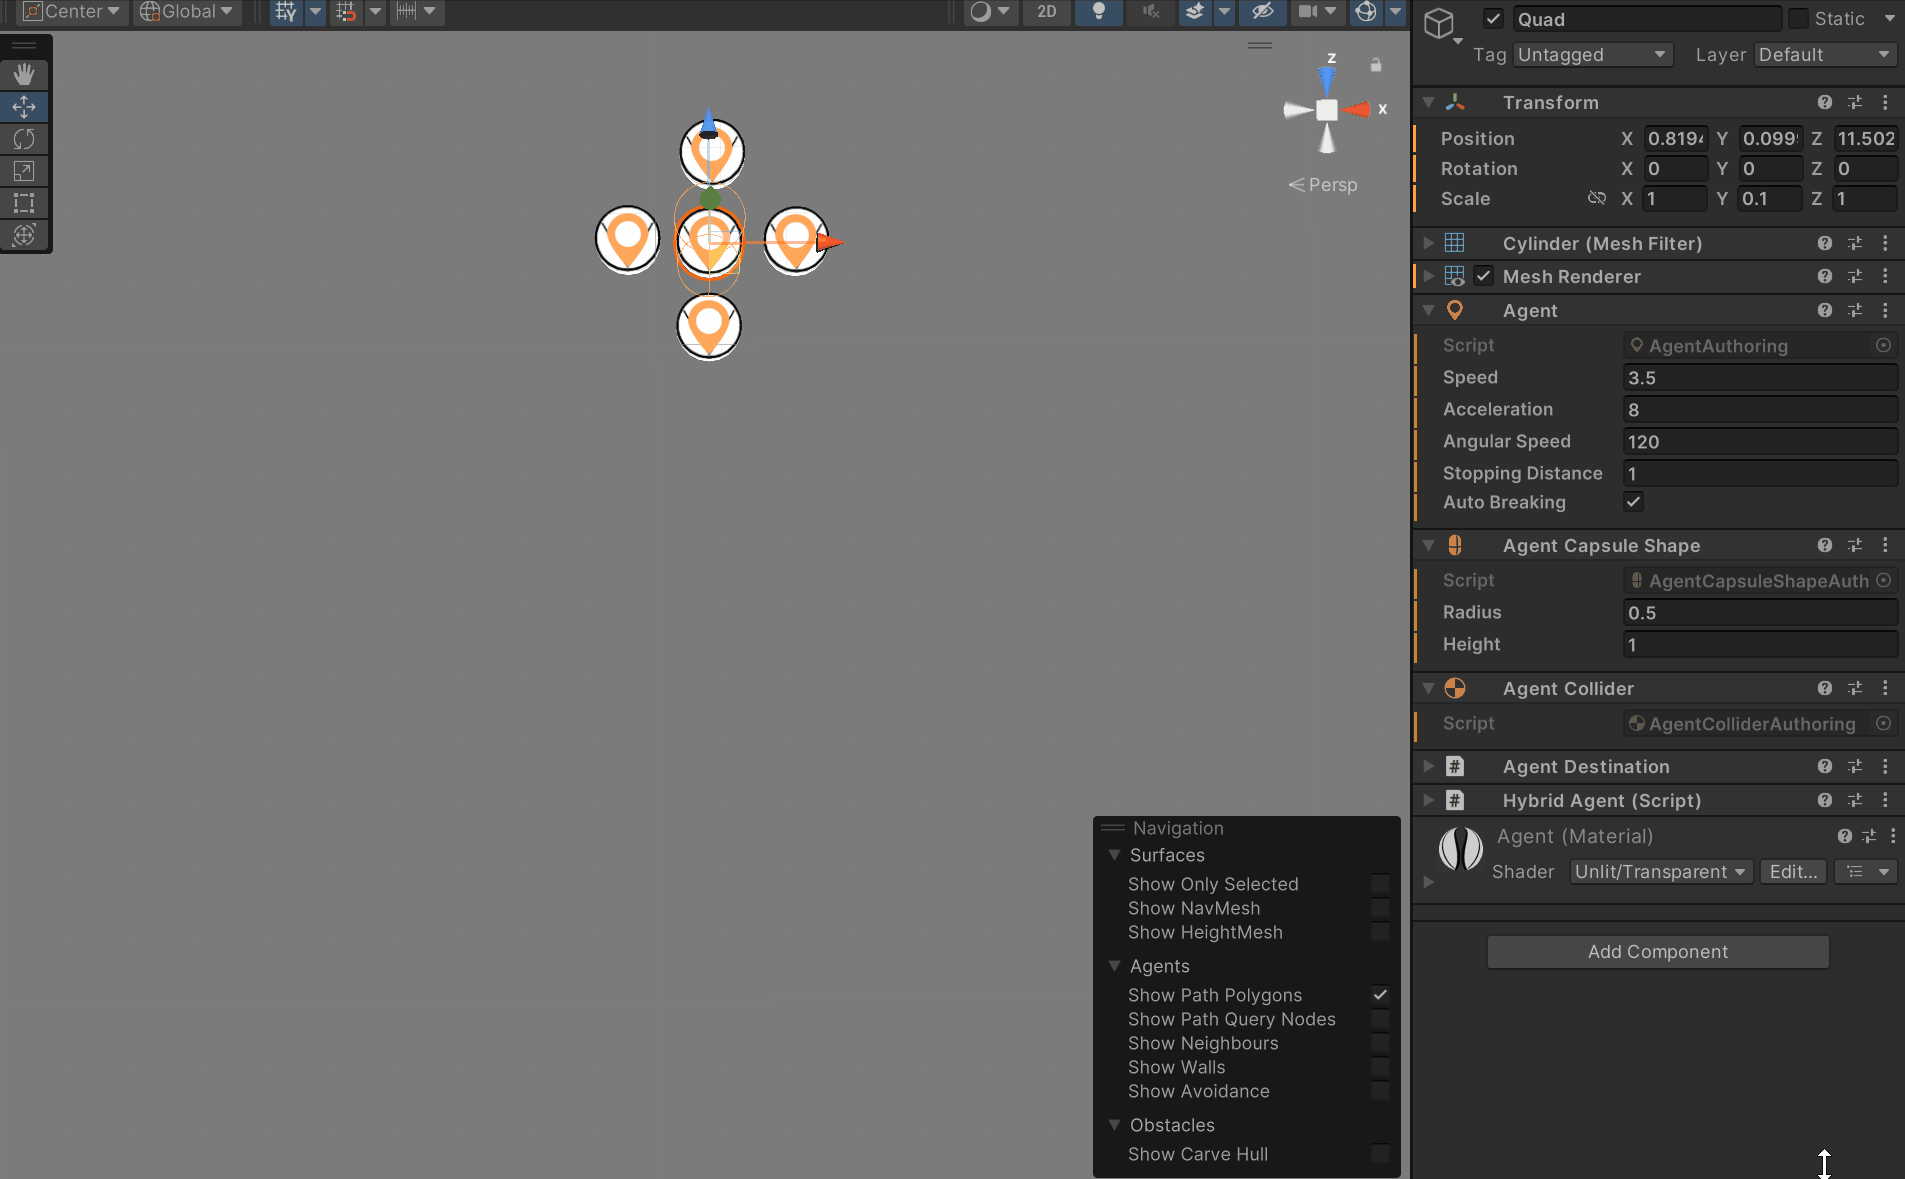Viewport: 1905px width, 1179px height.
Task: Select the Scale tool
Action: (x=24, y=170)
